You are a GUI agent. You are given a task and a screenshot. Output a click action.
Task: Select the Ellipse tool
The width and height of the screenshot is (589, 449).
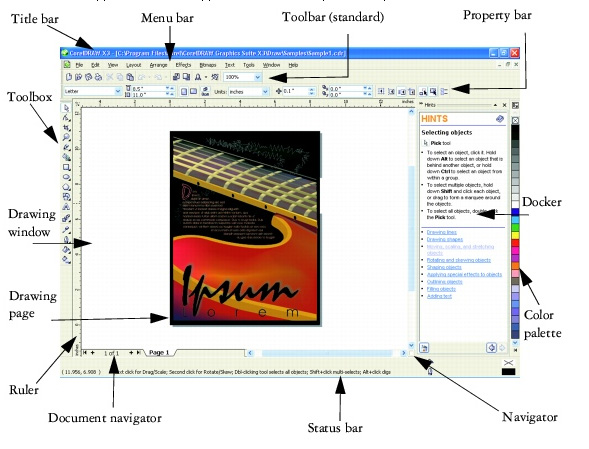click(x=66, y=177)
